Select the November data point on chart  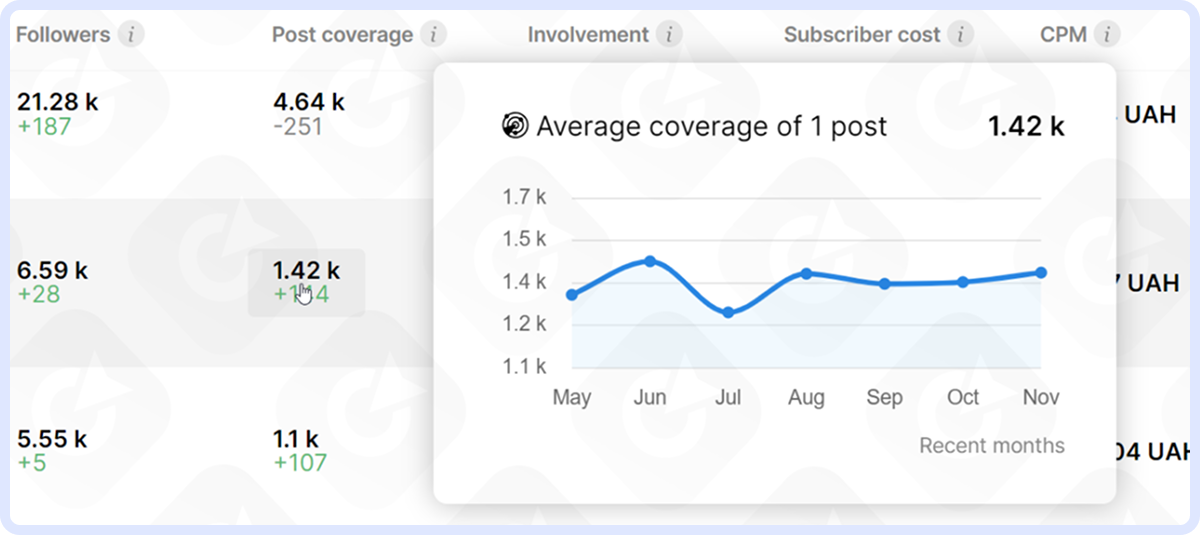click(1041, 272)
